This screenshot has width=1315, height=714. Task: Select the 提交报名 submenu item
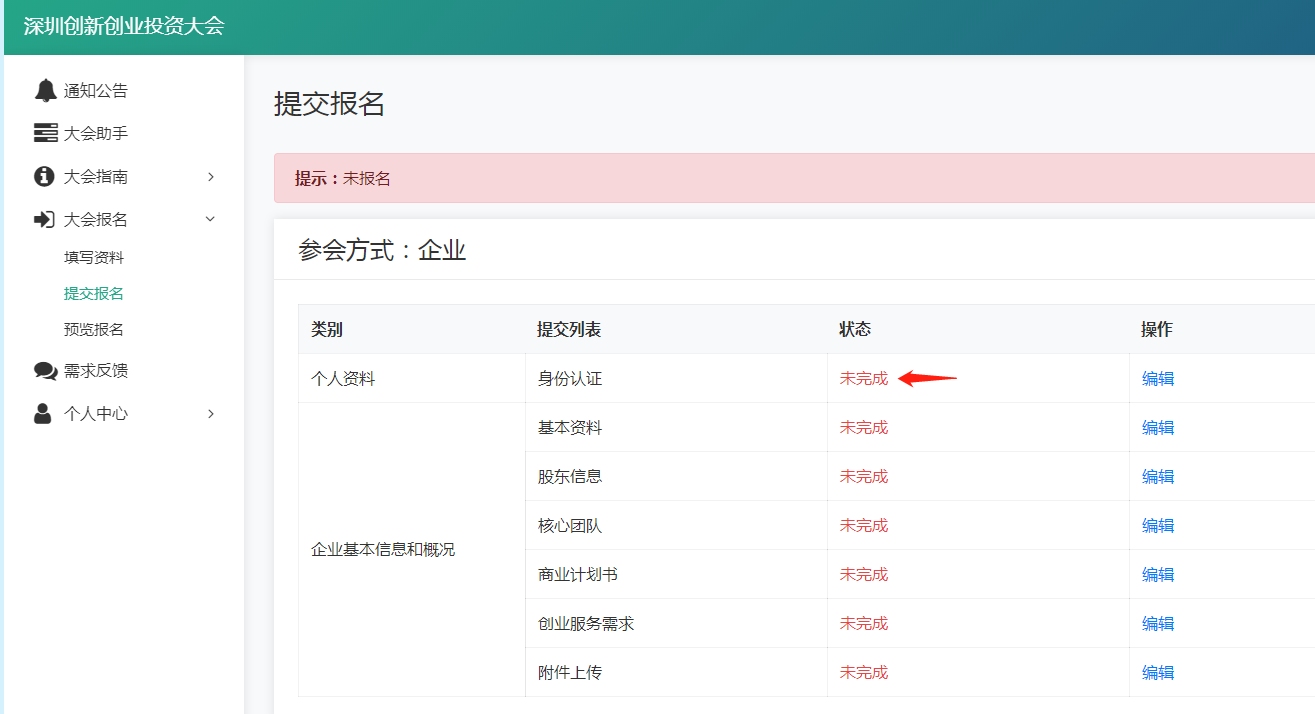click(x=94, y=293)
